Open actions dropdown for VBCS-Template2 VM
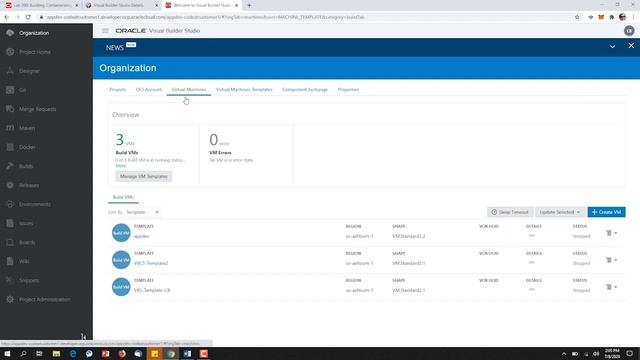Viewport: 640px width, 360px height. click(x=611, y=260)
